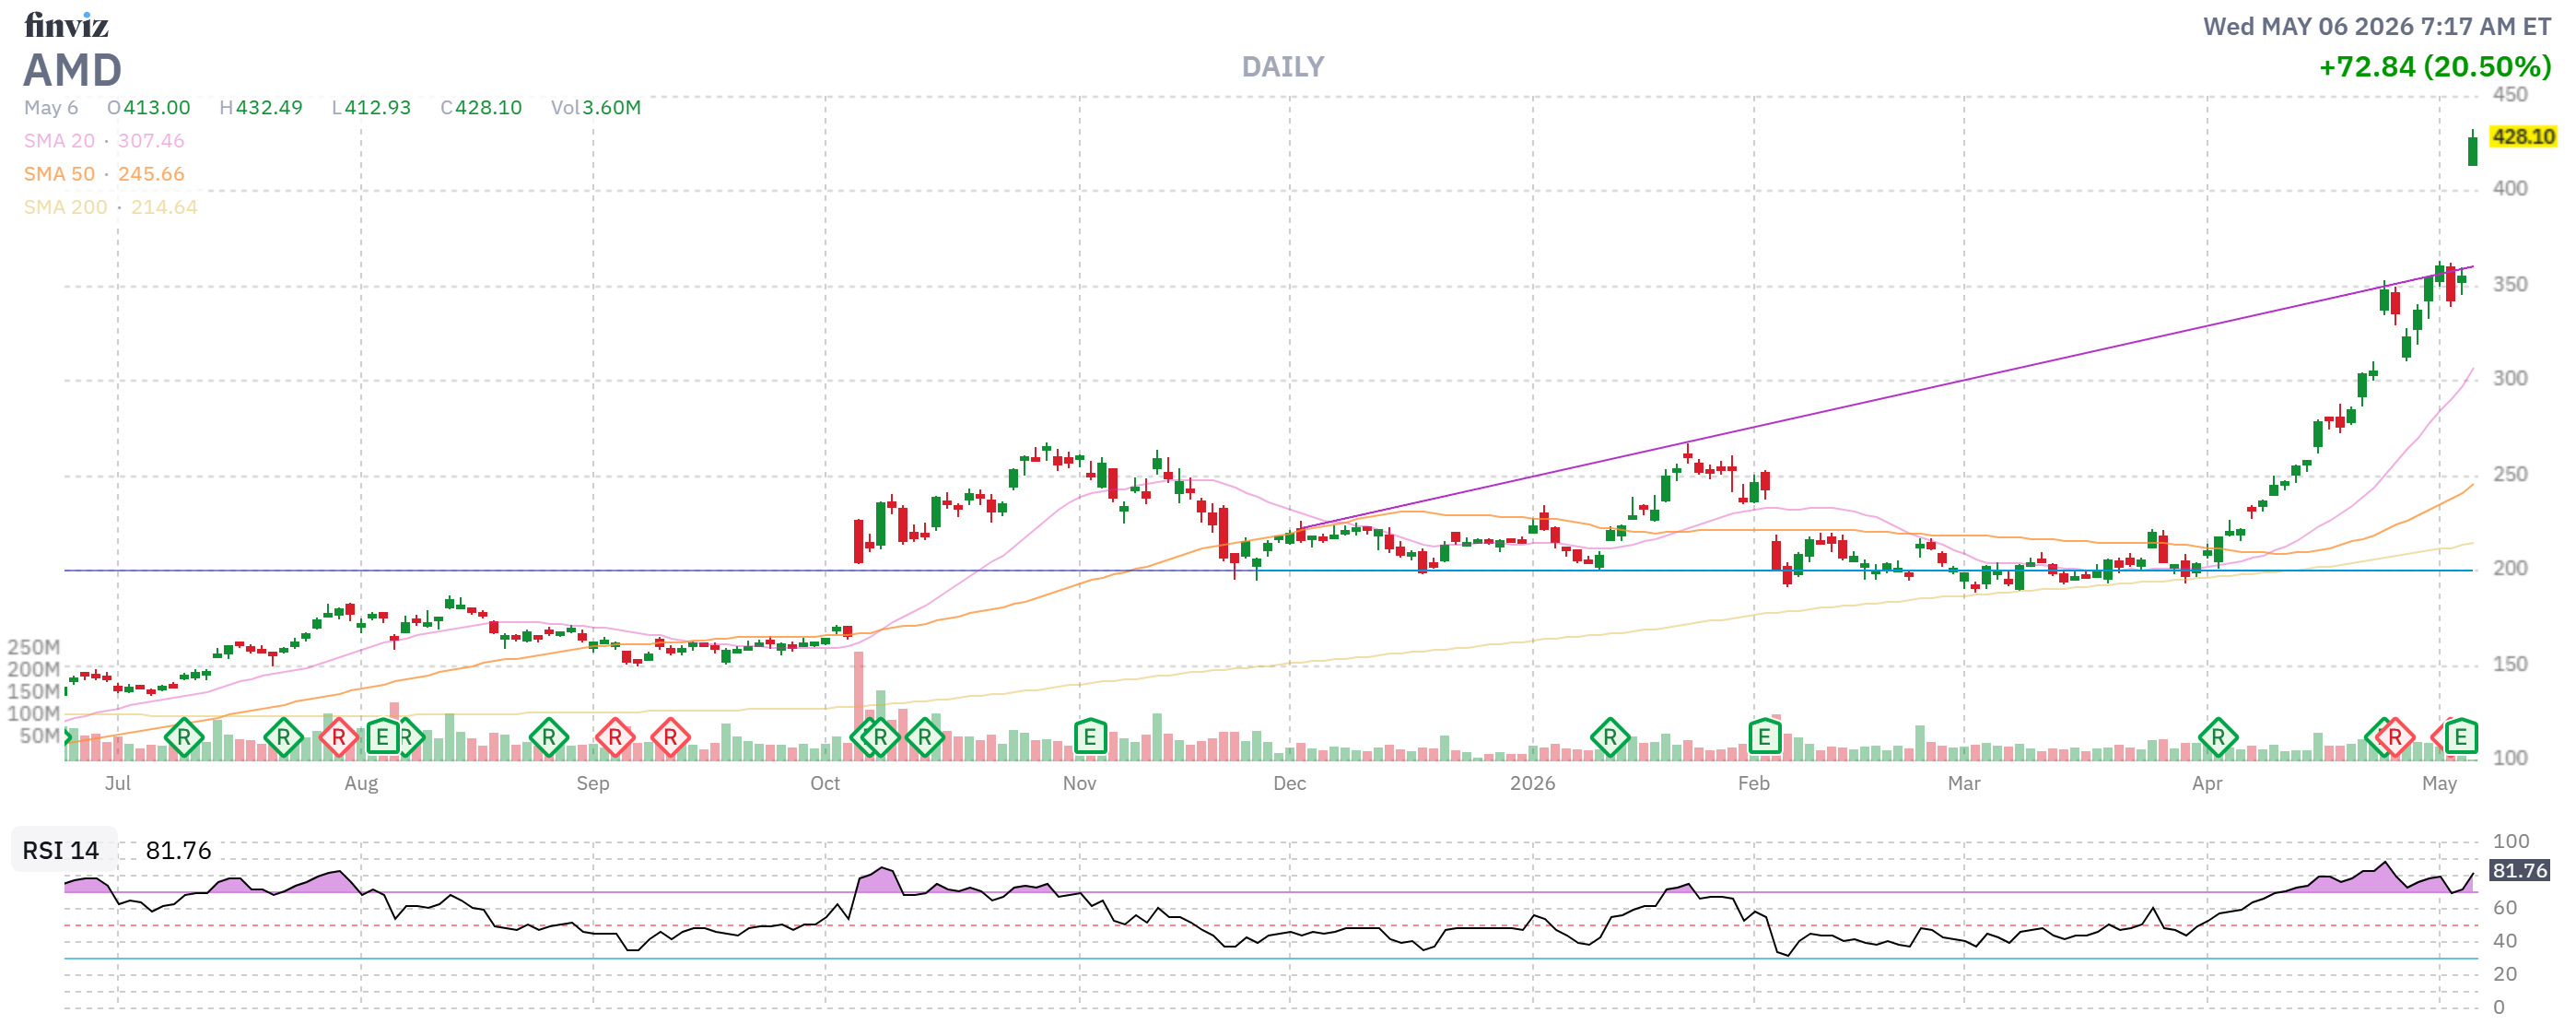This screenshot has width=2576, height=1036.
Task: Click the 350 price axis label
Action: [2510, 285]
